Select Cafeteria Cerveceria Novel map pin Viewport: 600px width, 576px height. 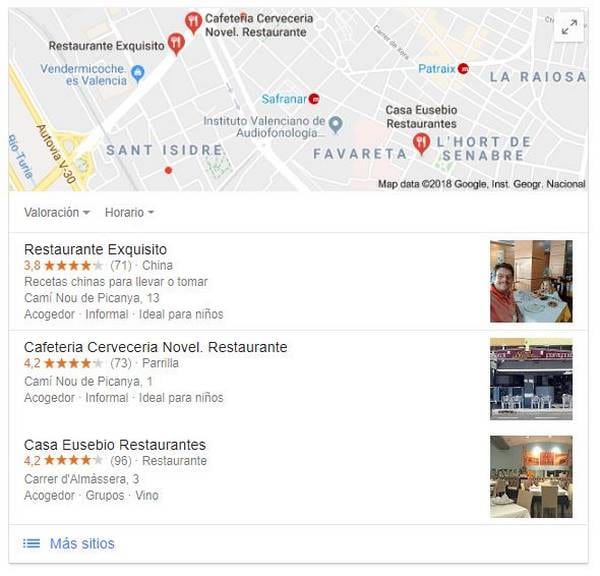(x=193, y=23)
